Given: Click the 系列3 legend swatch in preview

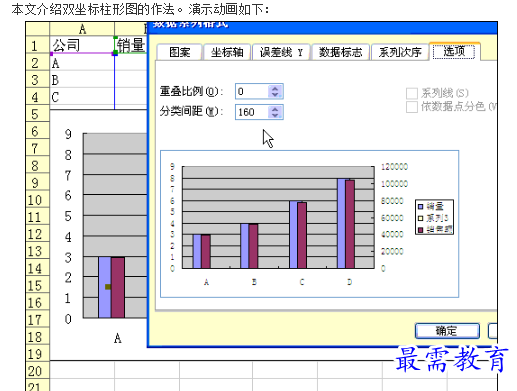Looking at the screenshot, I should click(421, 218).
